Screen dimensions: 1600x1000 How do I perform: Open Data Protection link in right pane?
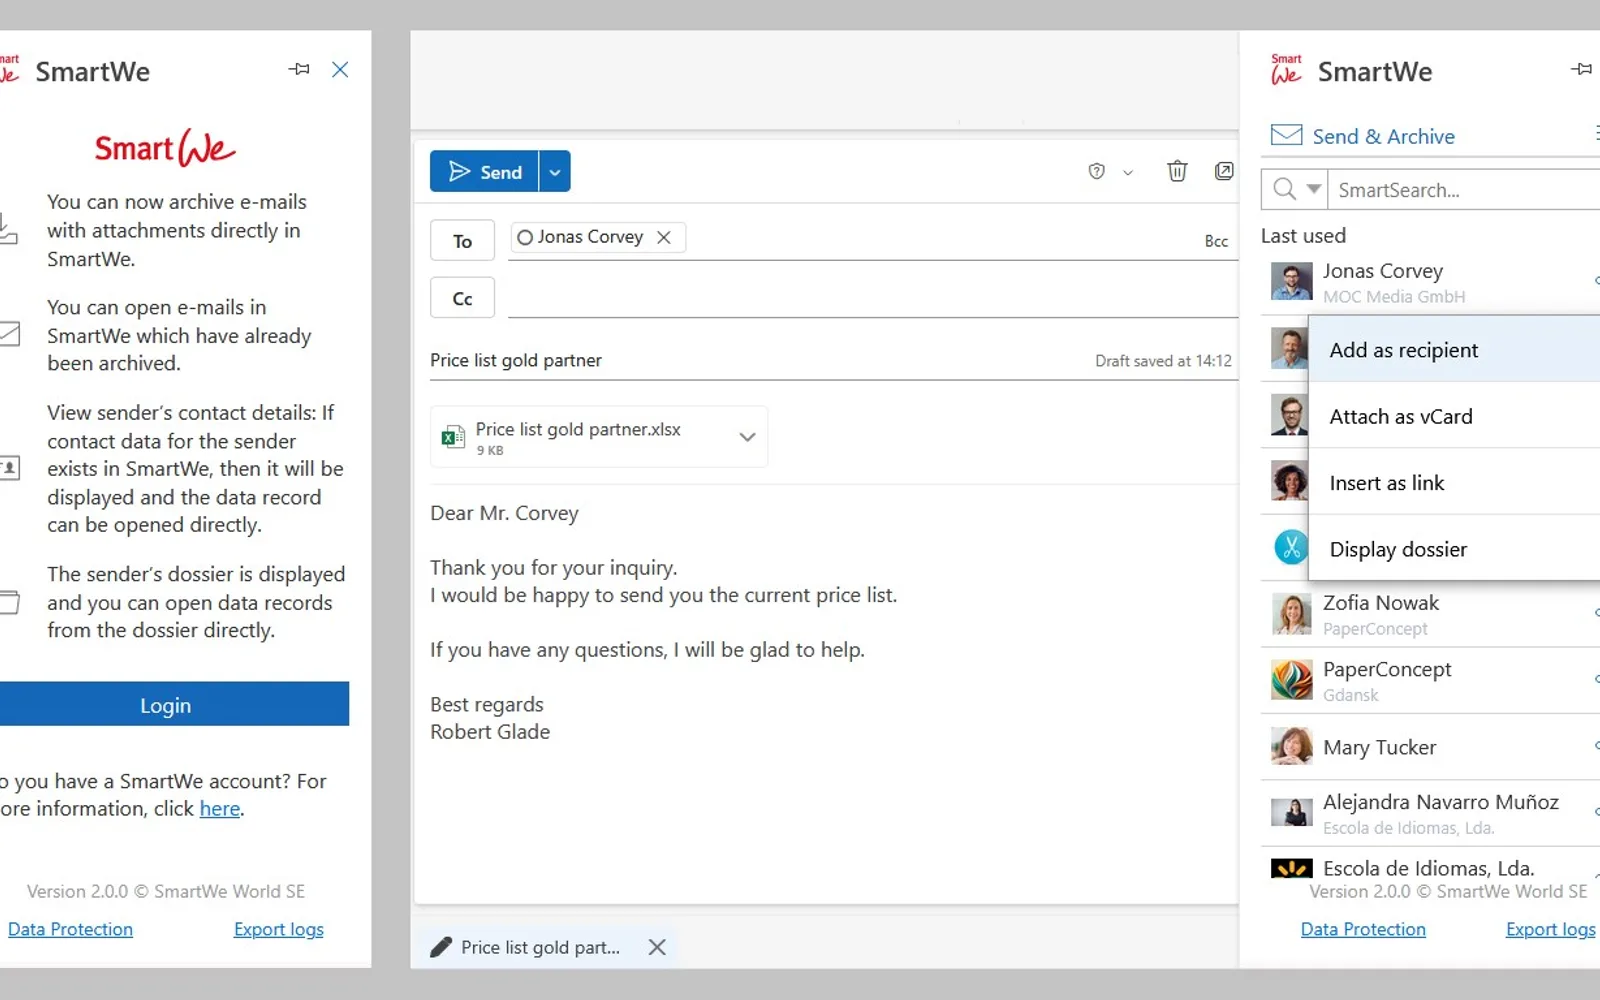[x=1363, y=929]
